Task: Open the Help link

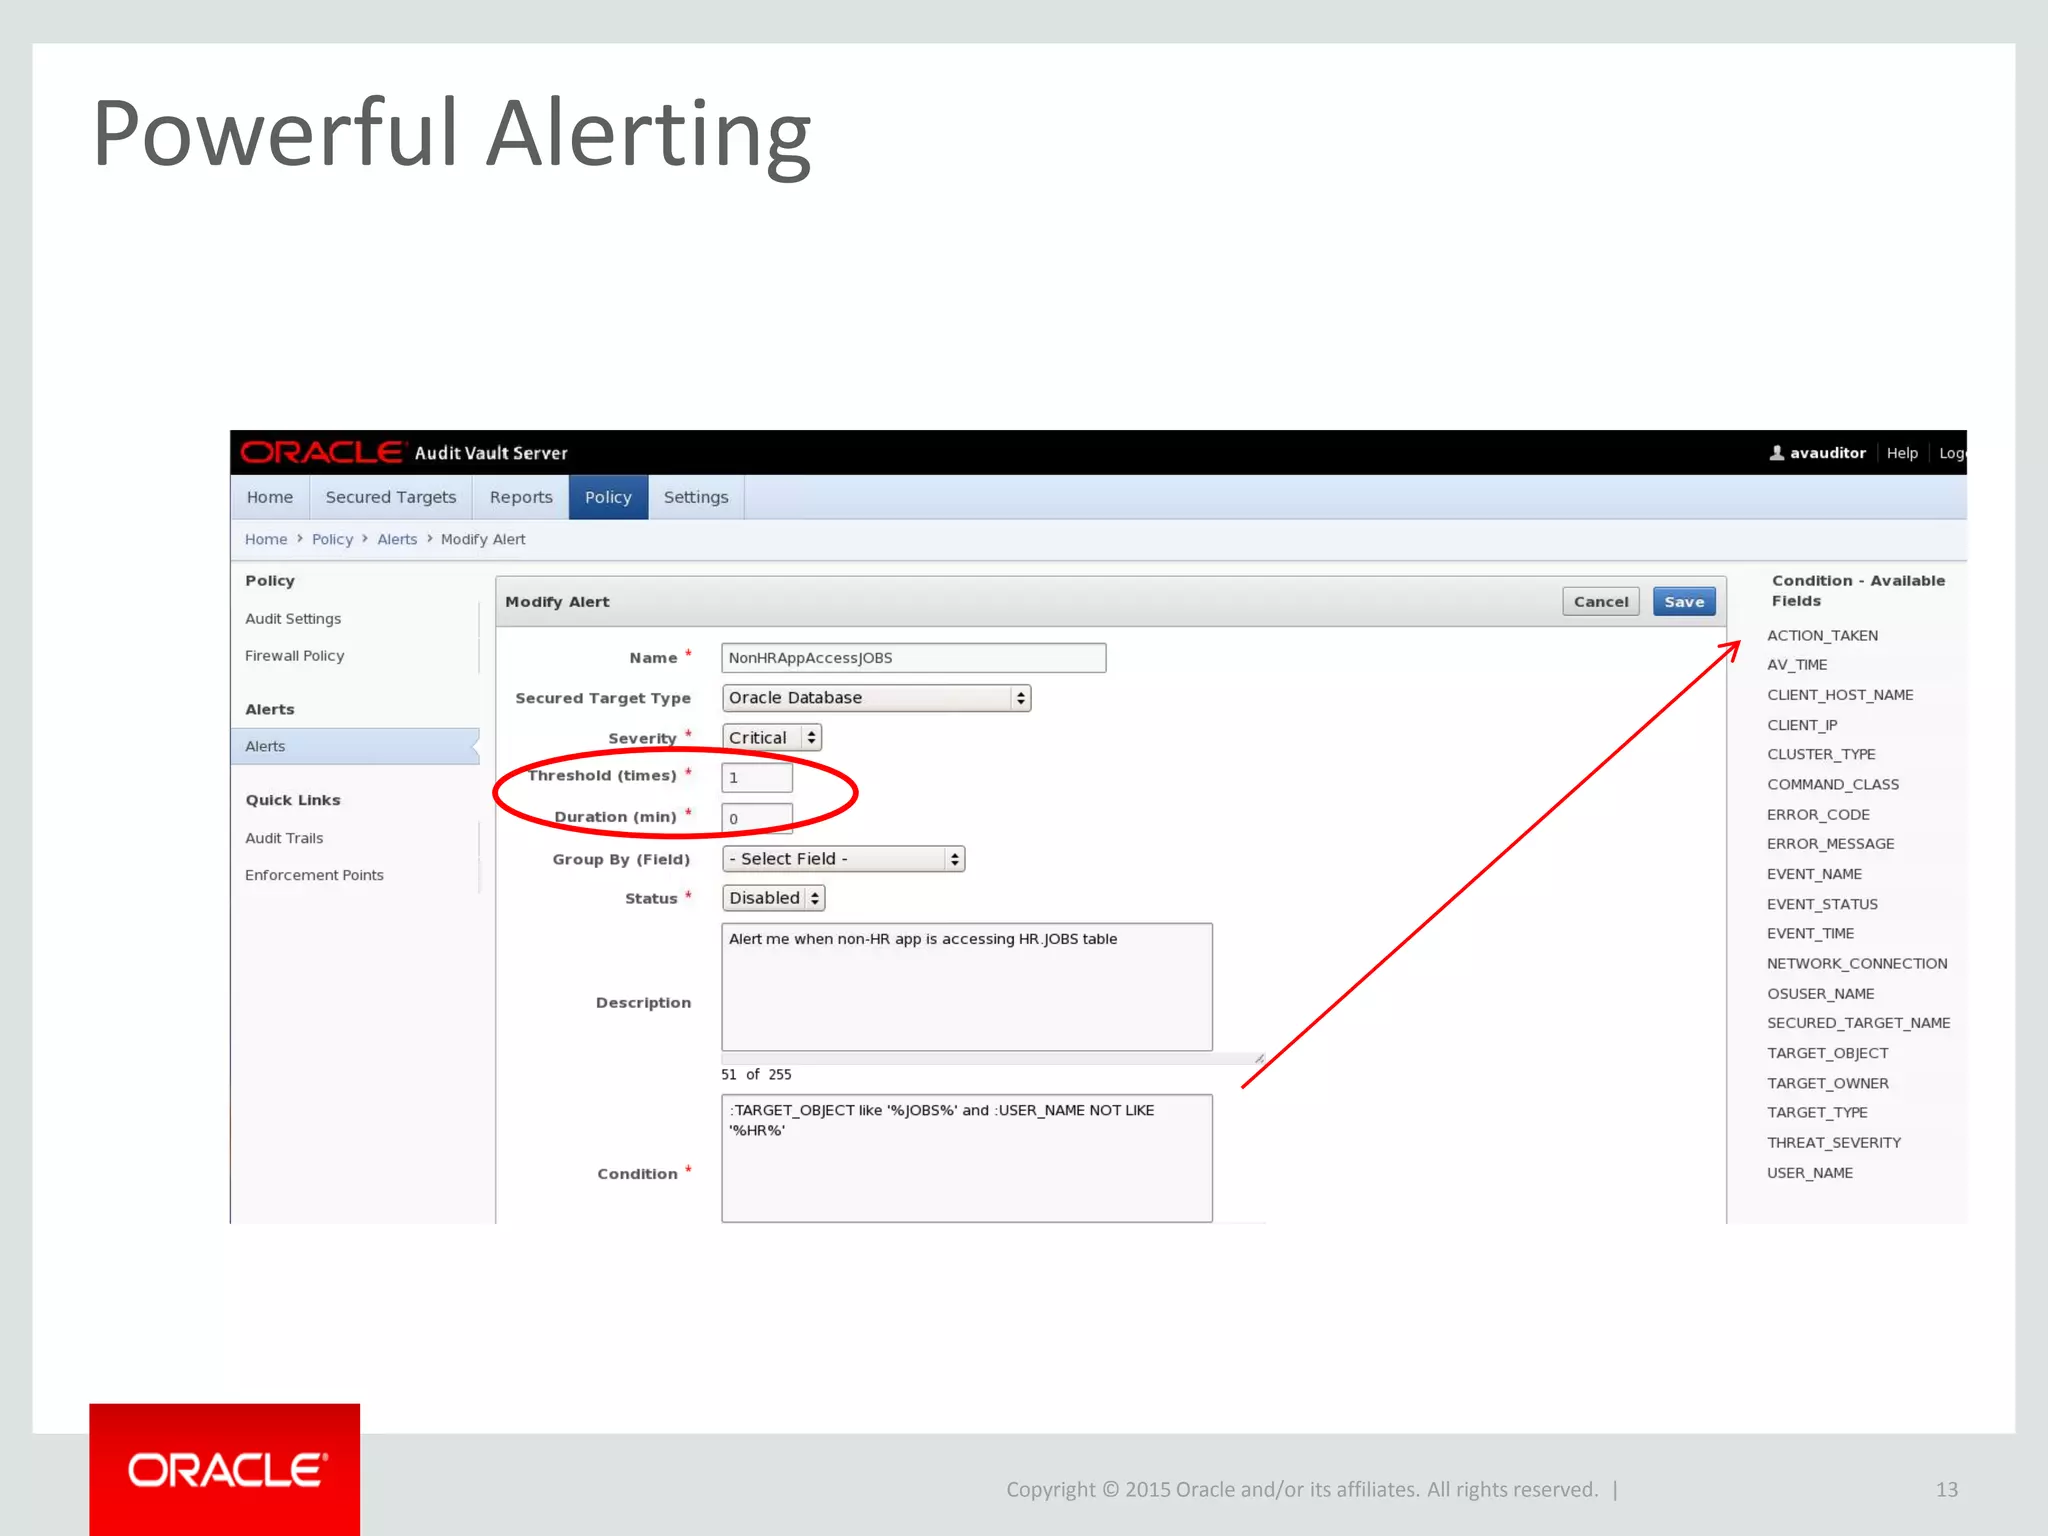Action: point(1902,453)
